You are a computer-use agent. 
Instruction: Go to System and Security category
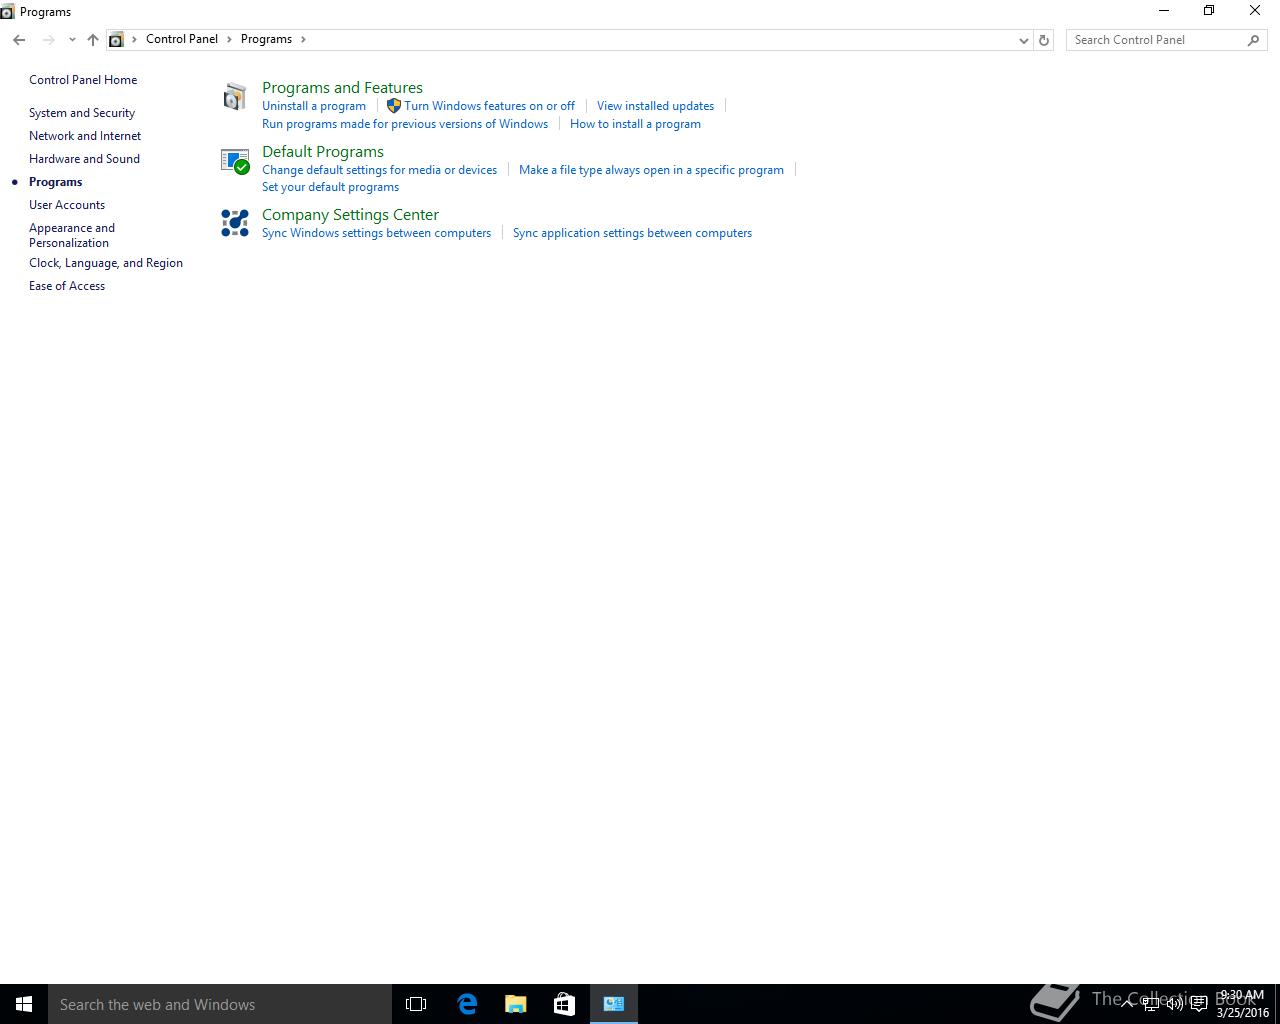[82, 113]
